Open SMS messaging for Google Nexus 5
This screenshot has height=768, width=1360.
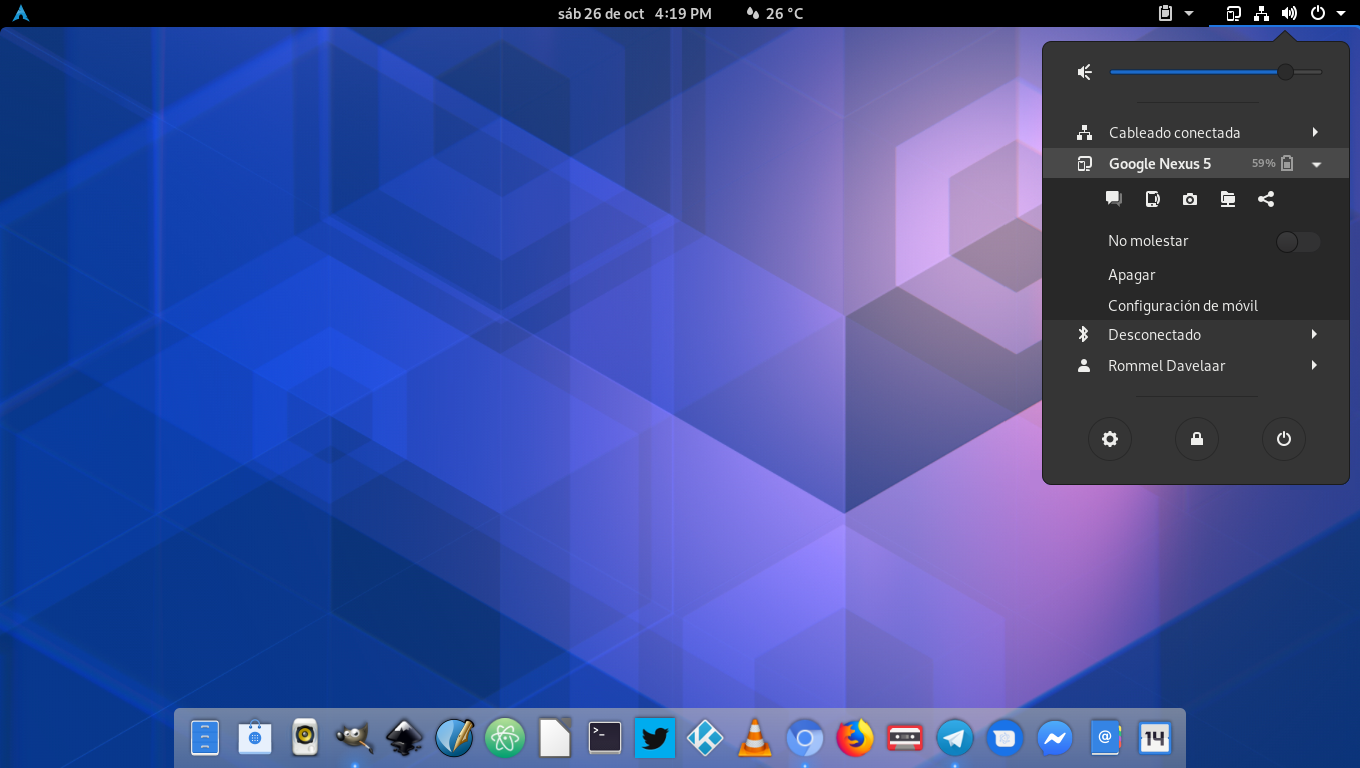click(1113, 199)
